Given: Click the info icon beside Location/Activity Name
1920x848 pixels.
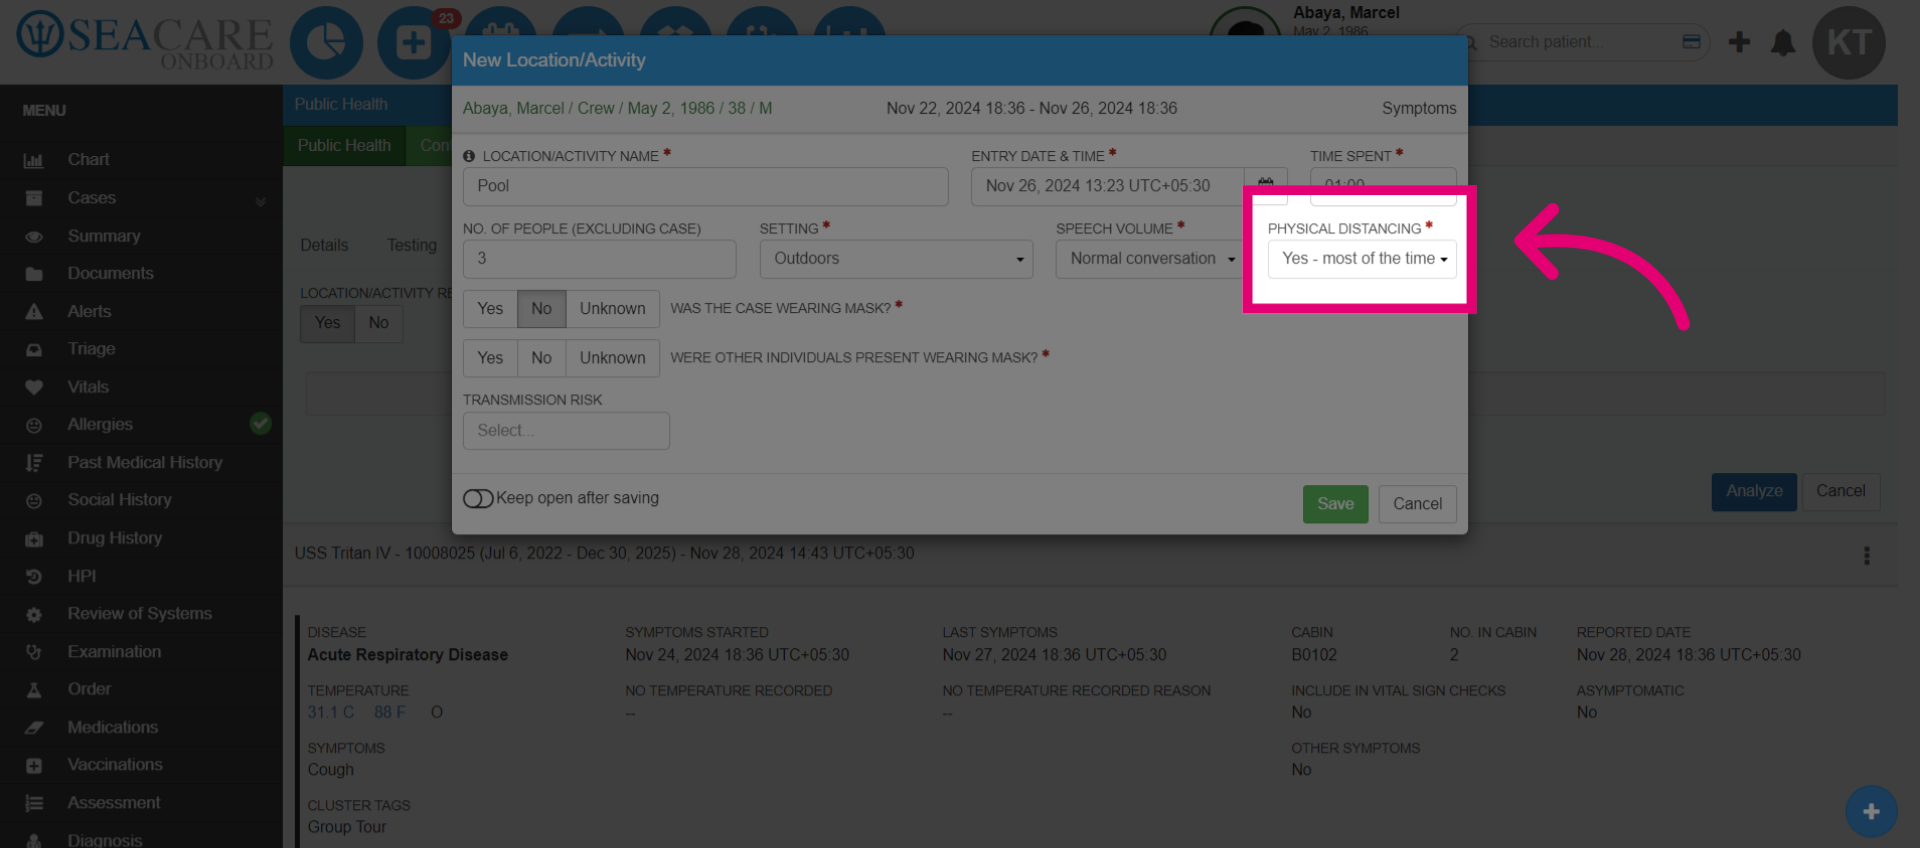Looking at the screenshot, I should click(469, 156).
